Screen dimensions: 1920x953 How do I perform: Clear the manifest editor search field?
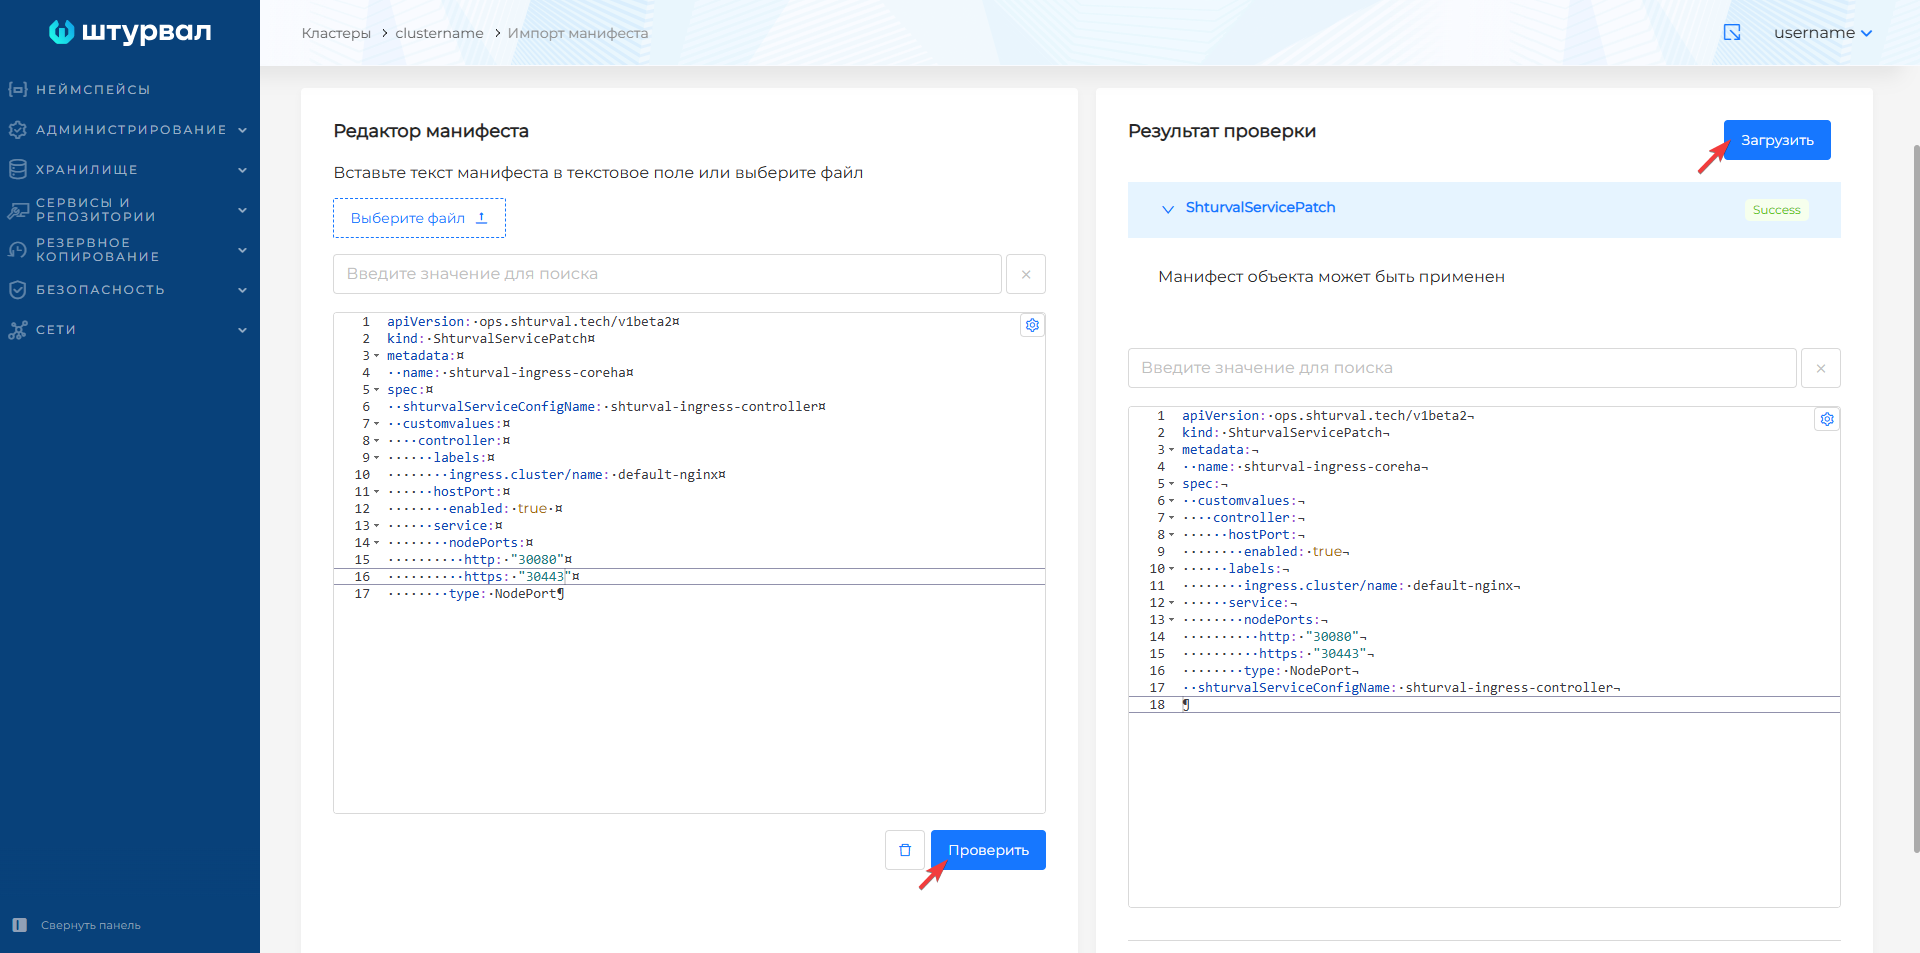point(1026,274)
